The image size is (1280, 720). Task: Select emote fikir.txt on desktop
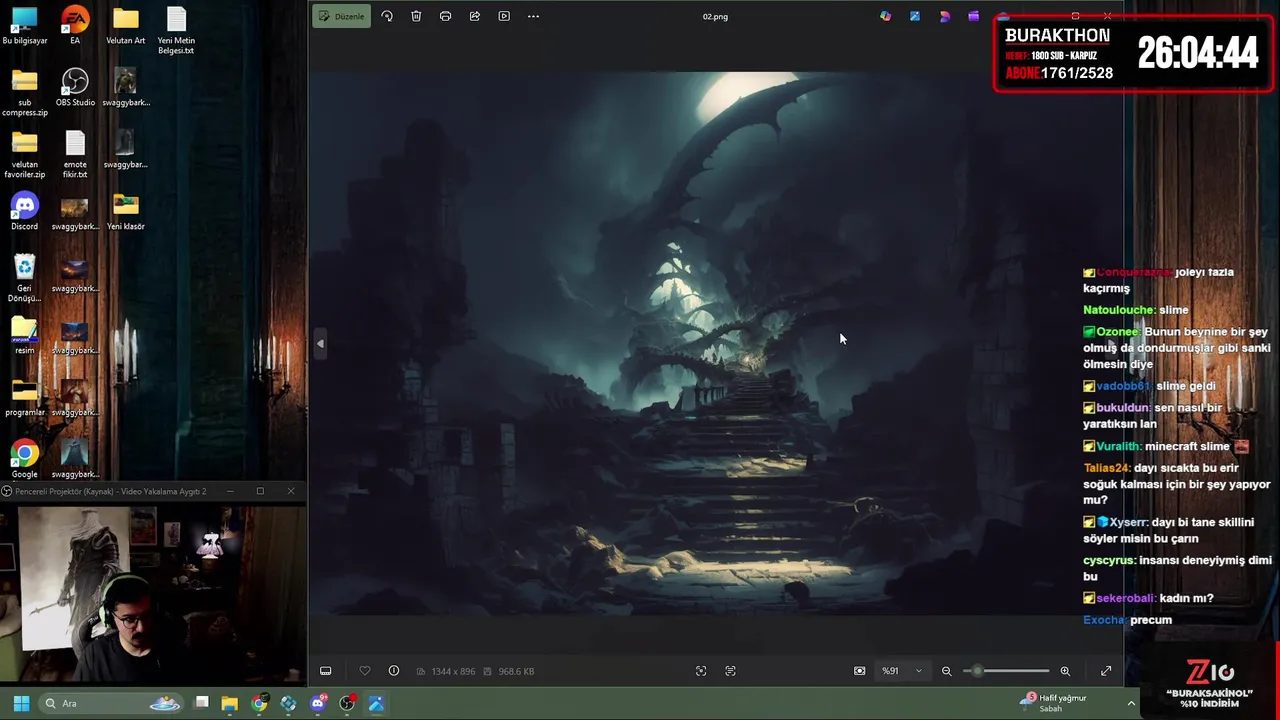click(x=75, y=155)
